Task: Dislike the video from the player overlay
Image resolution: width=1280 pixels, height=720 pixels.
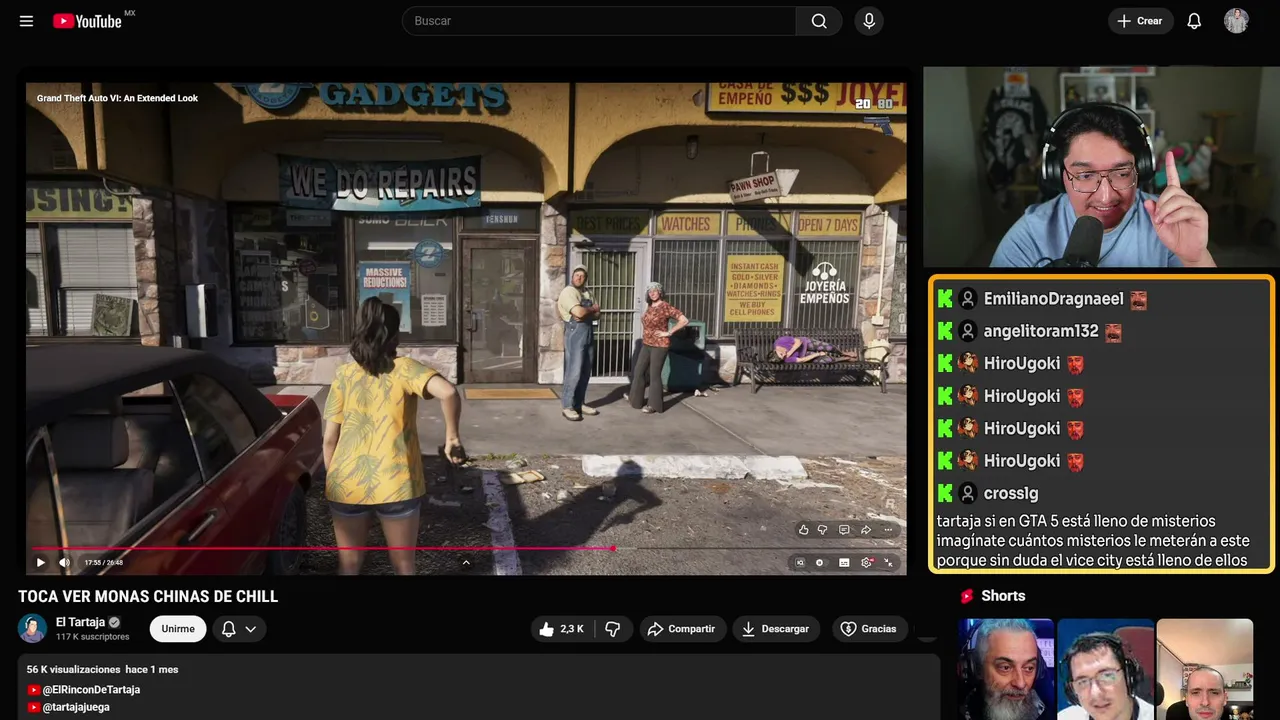Action: point(823,530)
